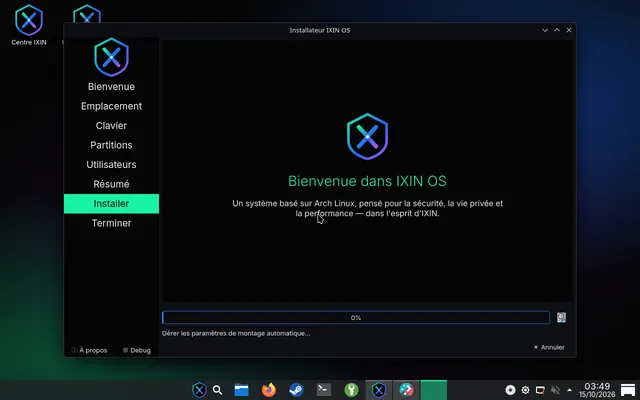Open the network display tray icon
The image size is (640, 400).
[x=540, y=390]
